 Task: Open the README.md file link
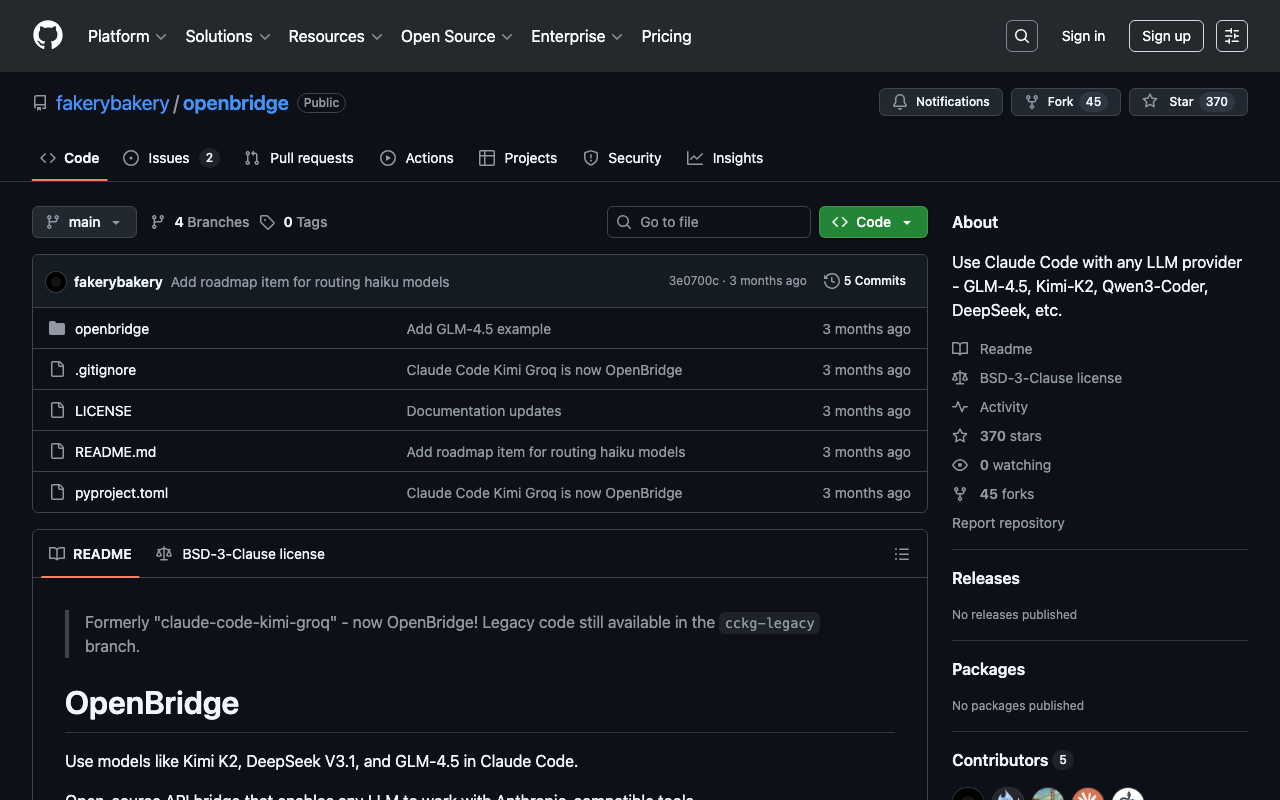115,452
